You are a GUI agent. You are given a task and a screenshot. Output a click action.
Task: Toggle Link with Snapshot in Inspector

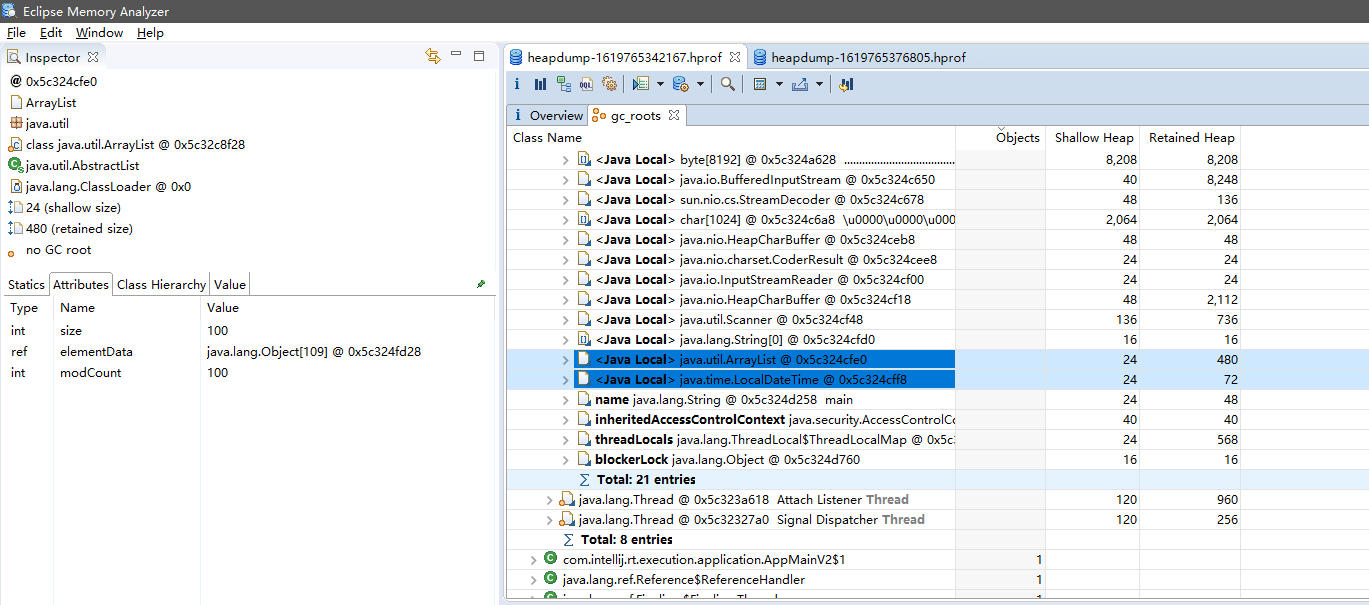tap(433, 57)
